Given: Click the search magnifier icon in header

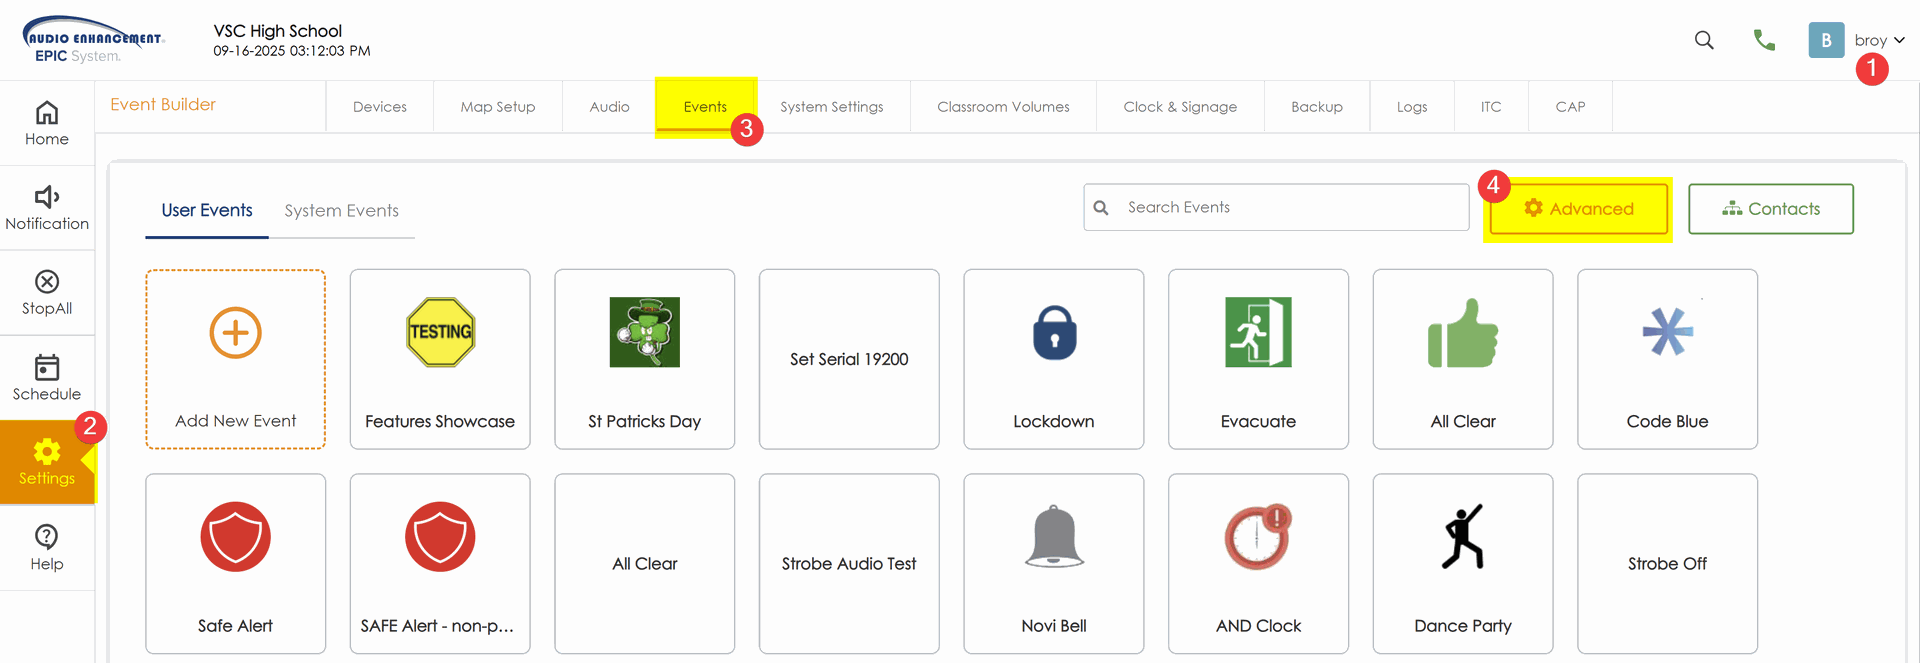Looking at the screenshot, I should (x=1704, y=40).
